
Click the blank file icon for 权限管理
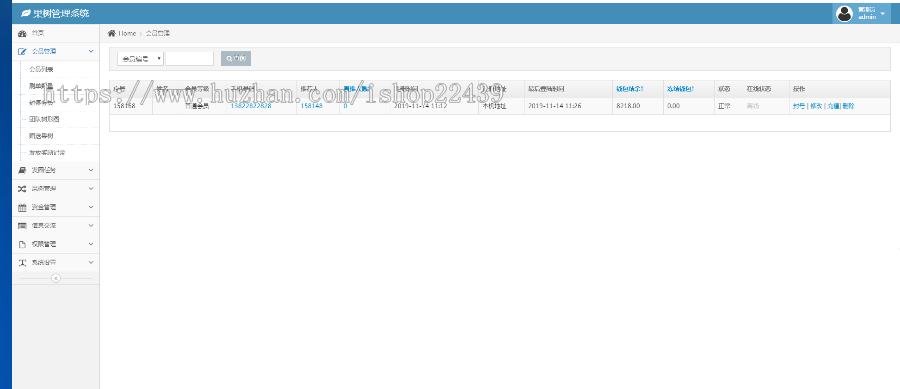point(22,244)
